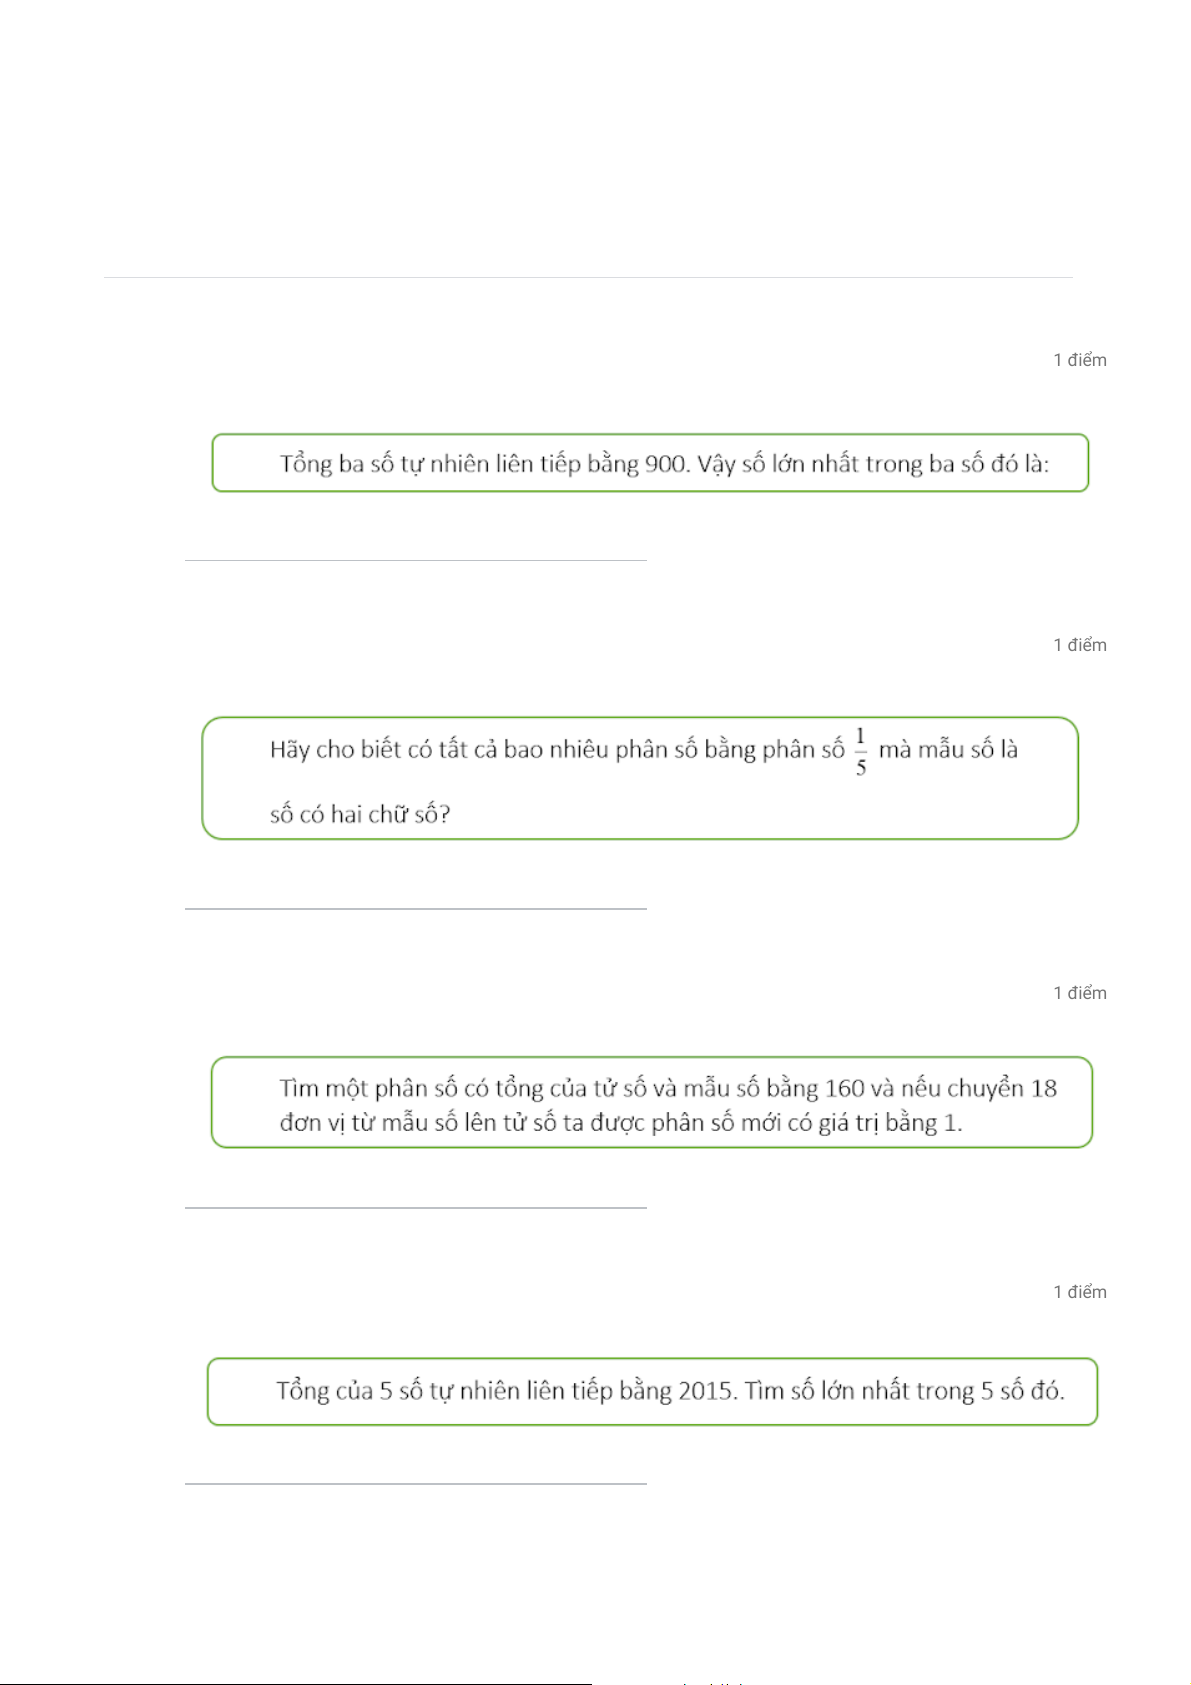Click the answer field below the 900 question
Screen dimensions: 1191x1685
(x=415, y=548)
